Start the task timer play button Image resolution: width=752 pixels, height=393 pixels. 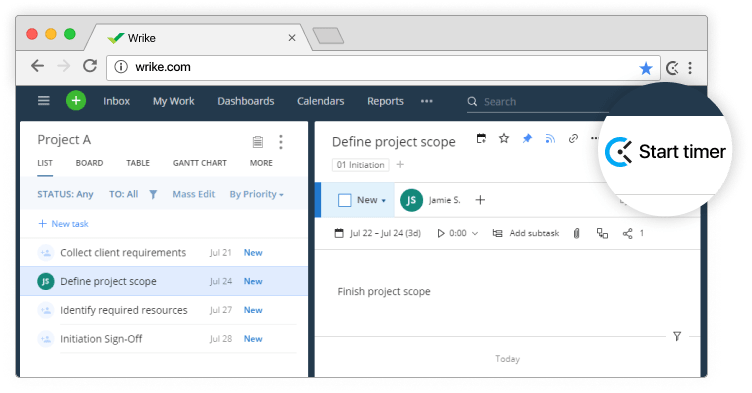[441, 233]
